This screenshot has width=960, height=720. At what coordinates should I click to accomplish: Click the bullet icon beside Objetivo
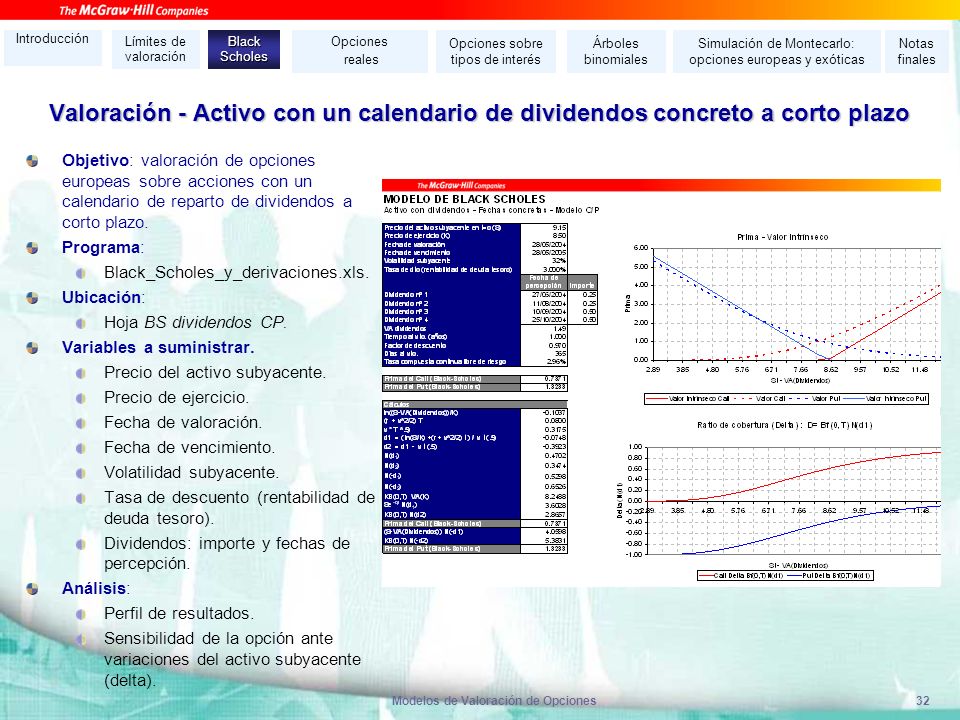(x=32, y=160)
